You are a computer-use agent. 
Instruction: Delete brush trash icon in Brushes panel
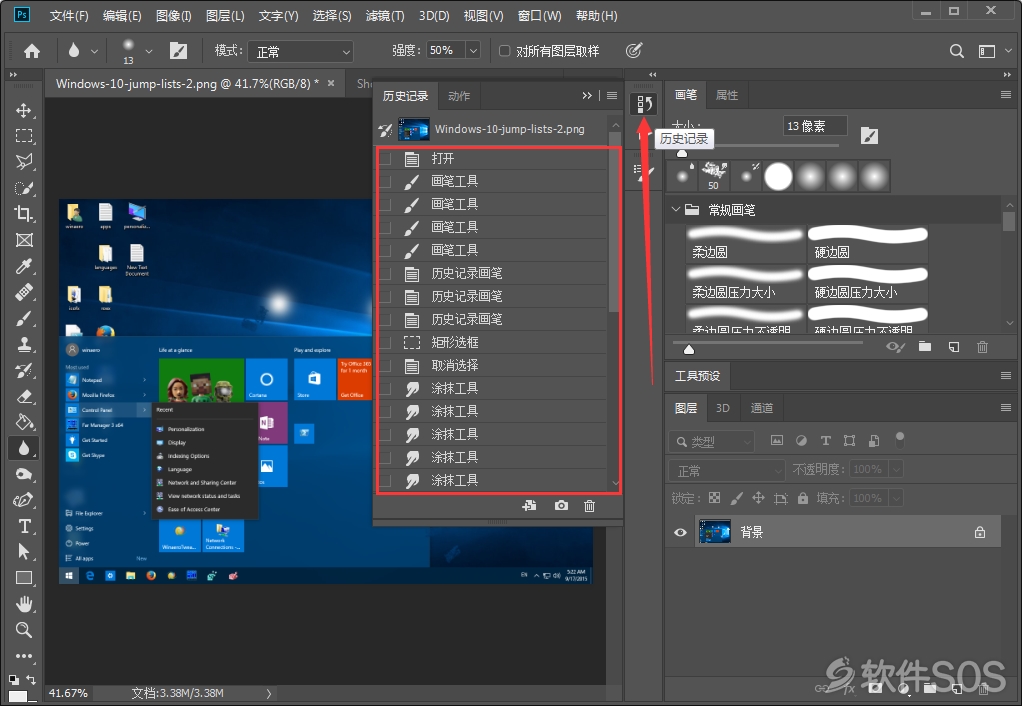pos(982,347)
